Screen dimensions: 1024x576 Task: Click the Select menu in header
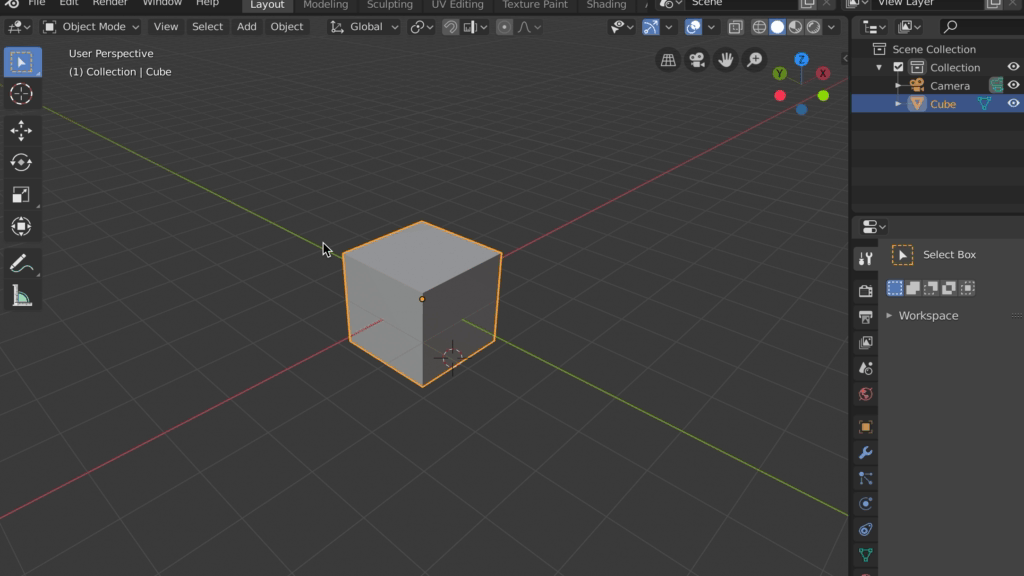pyautogui.click(x=207, y=27)
